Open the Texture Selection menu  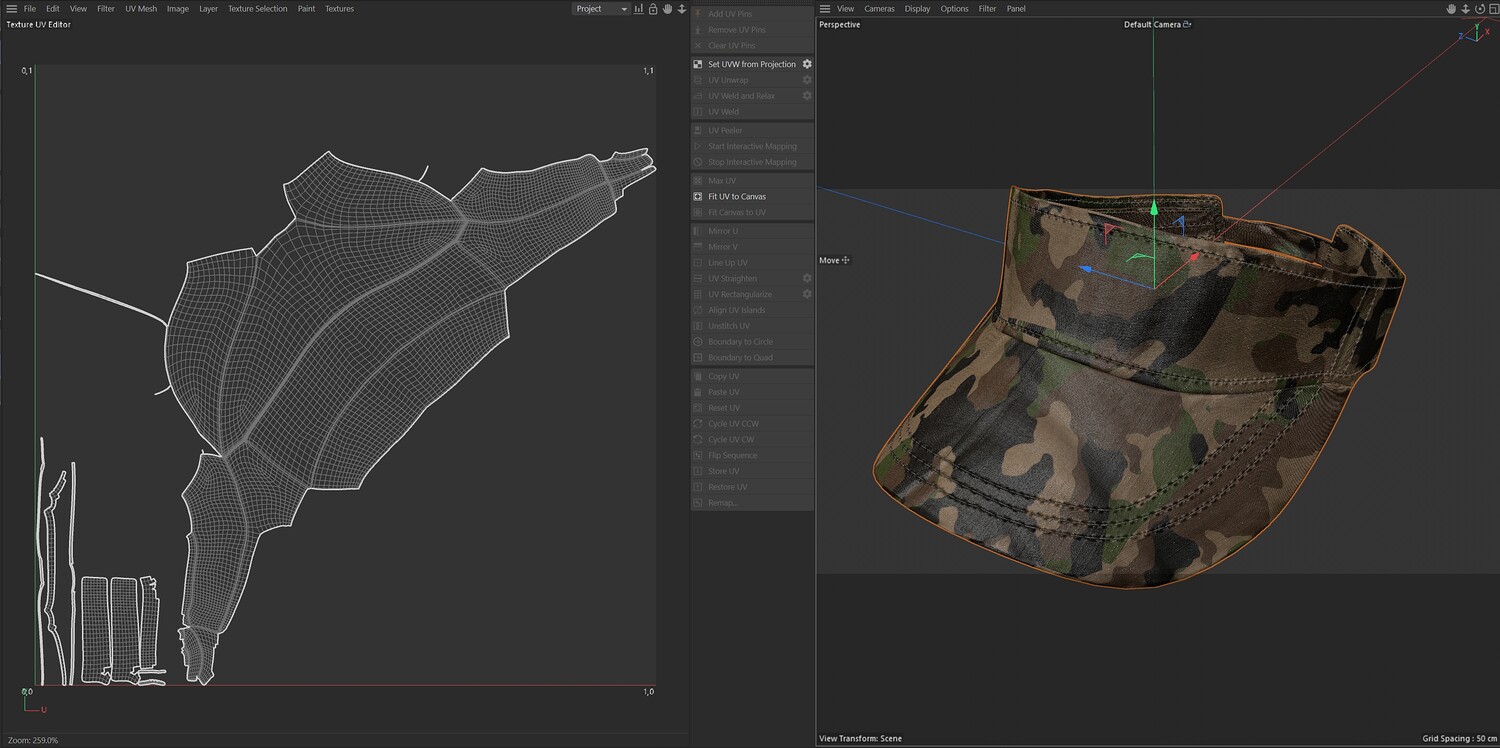257,9
